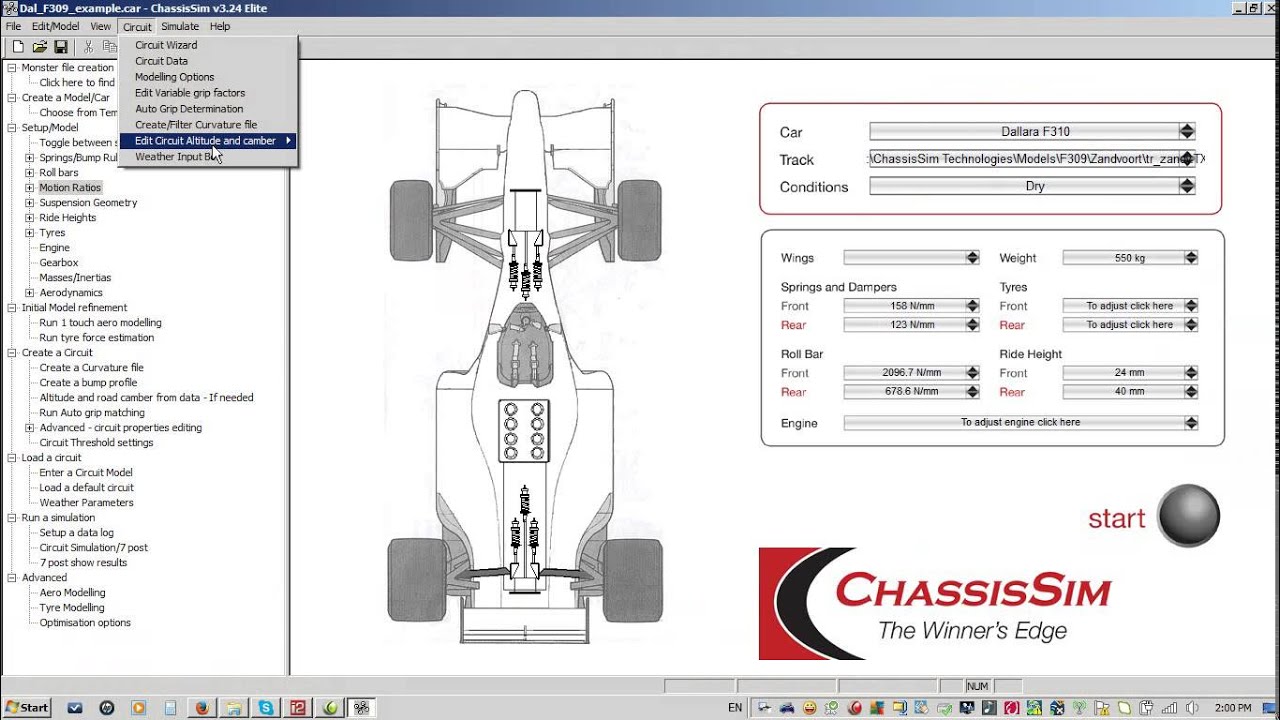The width and height of the screenshot is (1280, 720).
Task: Click the Front ride height 24 mm field
Action: click(x=1130, y=373)
